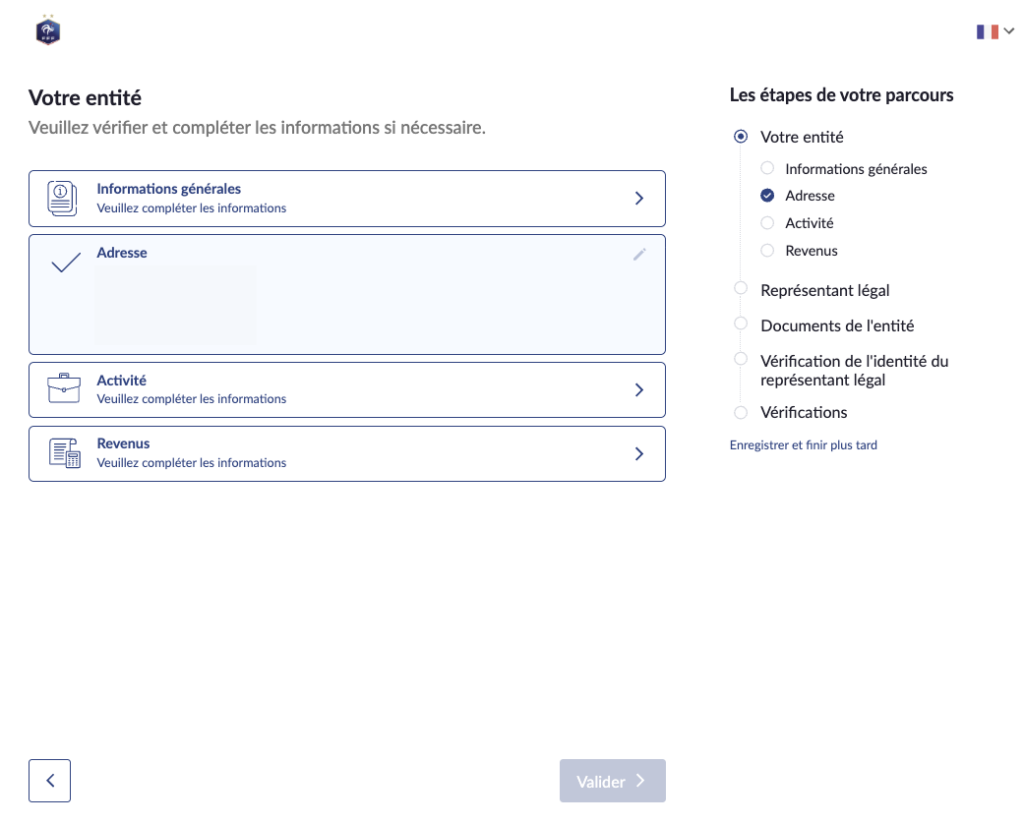
Task: Open the Adresse card title
Action: tap(122, 253)
